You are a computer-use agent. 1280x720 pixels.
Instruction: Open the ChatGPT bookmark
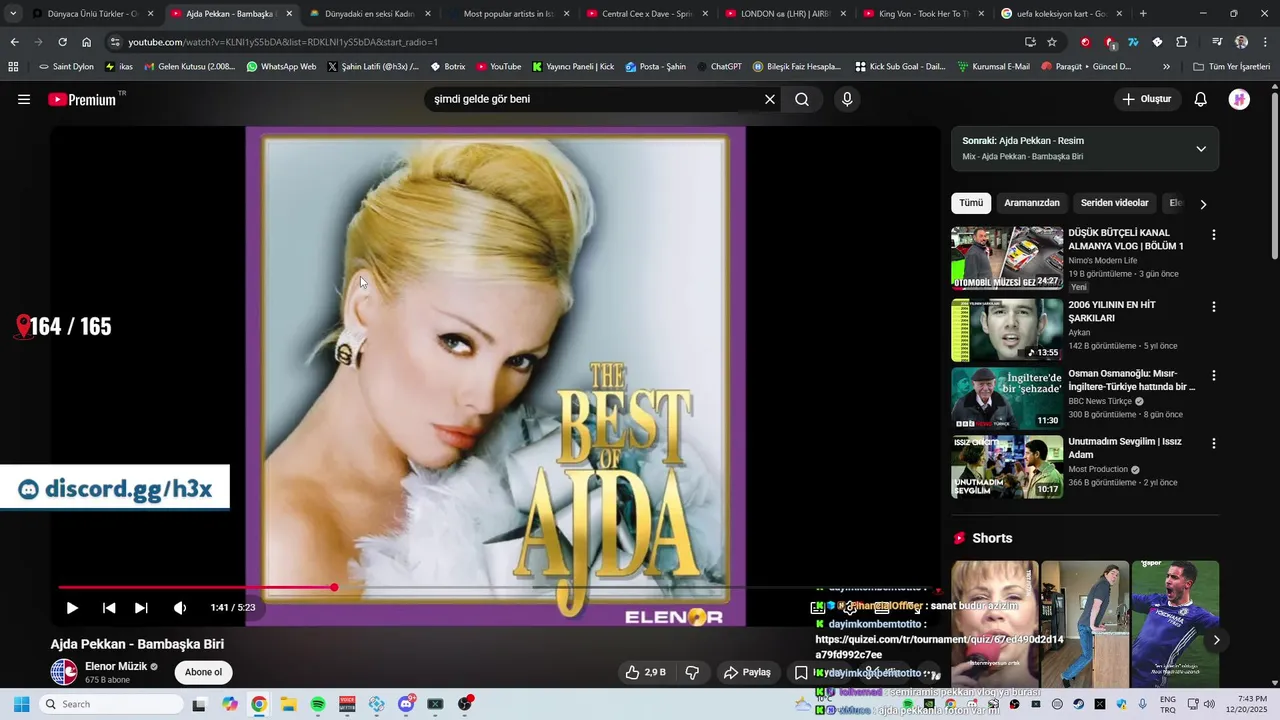(719, 67)
